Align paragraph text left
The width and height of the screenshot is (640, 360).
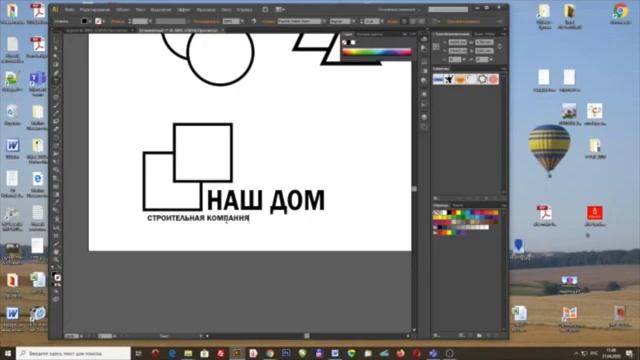(x=404, y=21)
